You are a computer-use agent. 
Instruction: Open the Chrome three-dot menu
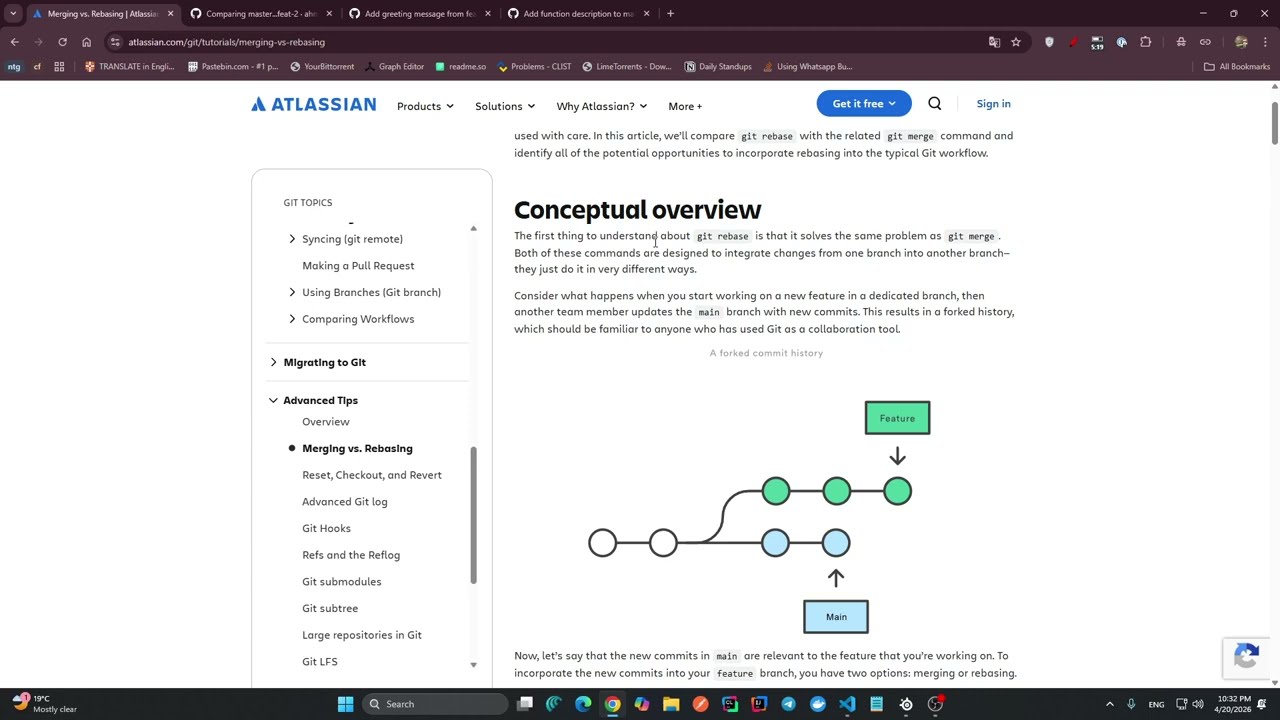[1266, 42]
